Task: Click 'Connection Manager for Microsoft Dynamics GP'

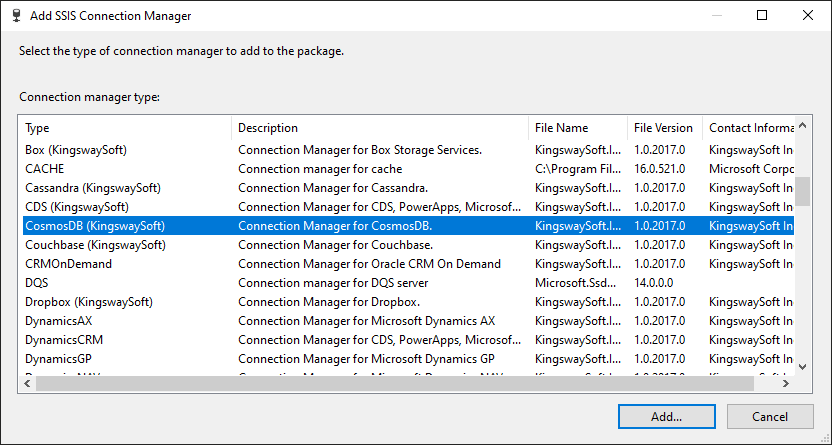Action: 367,359
